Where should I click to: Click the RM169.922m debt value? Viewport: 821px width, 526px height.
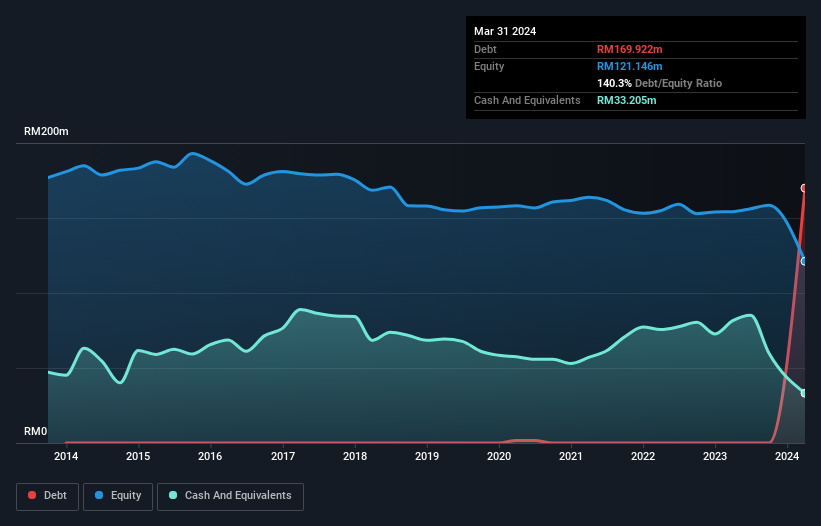pyautogui.click(x=629, y=49)
